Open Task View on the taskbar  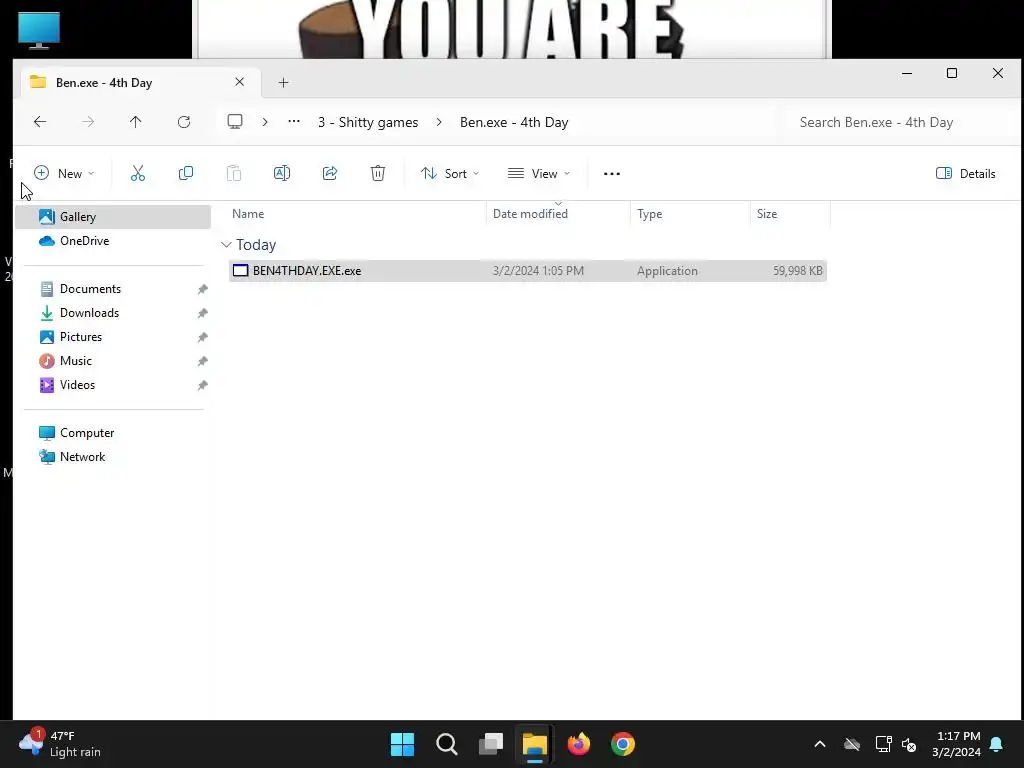click(490, 744)
